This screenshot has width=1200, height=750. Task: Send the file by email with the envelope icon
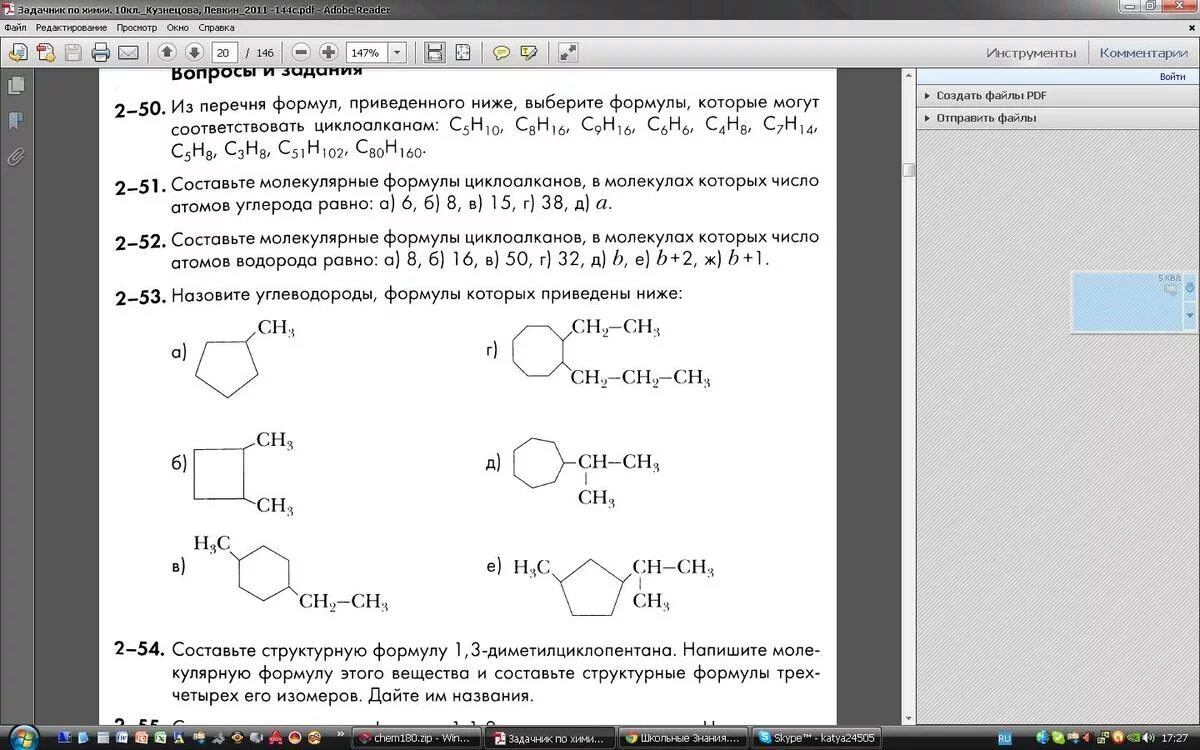click(x=128, y=52)
